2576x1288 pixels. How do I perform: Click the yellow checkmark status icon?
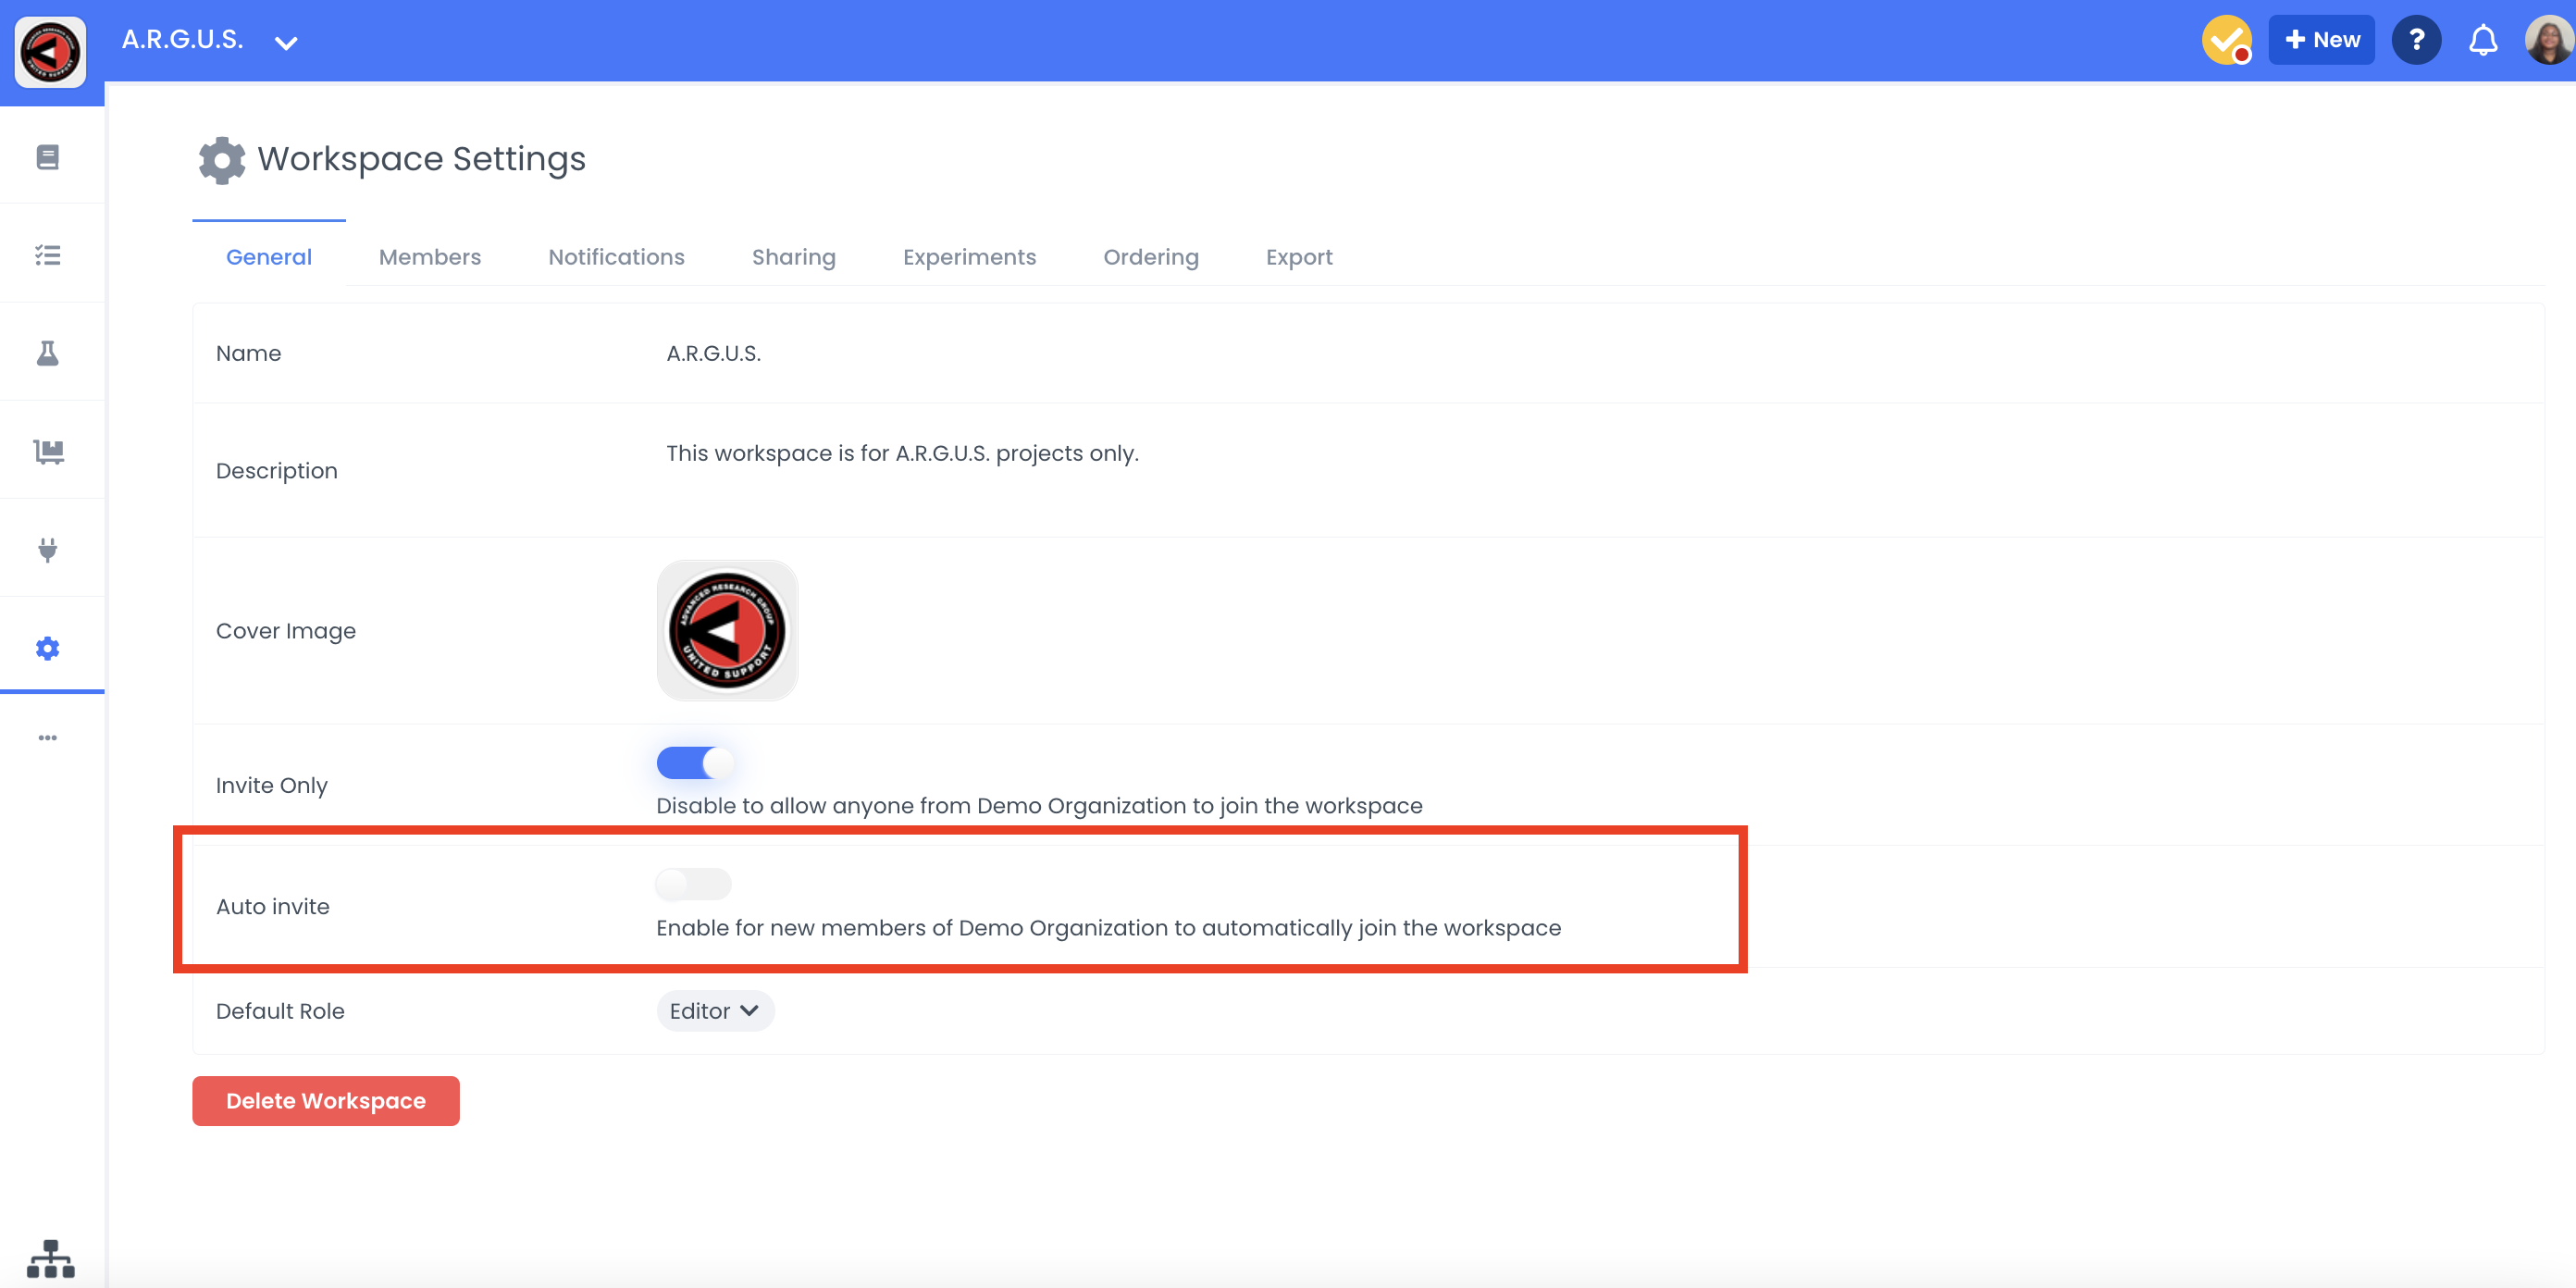[2226, 40]
